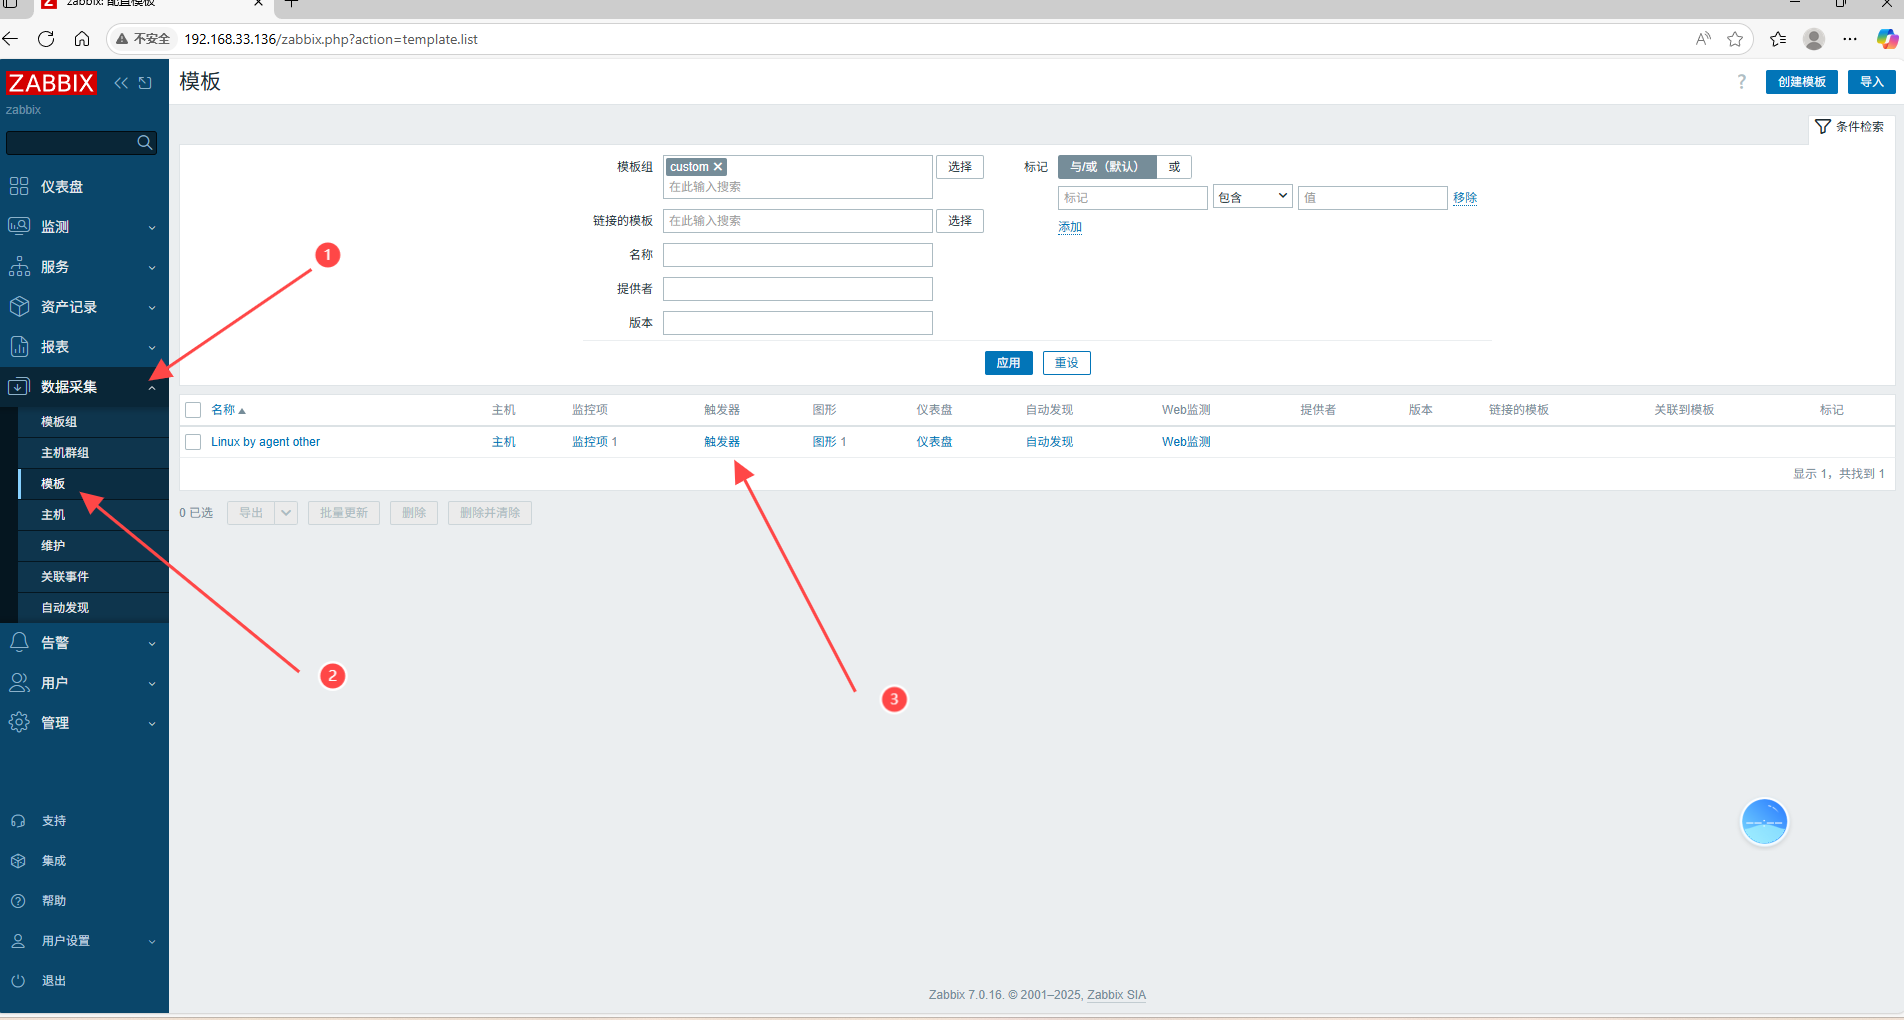Click the 移除 tag link
Image resolution: width=1904 pixels, height=1020 pixels.
[x=1465, y=198]
